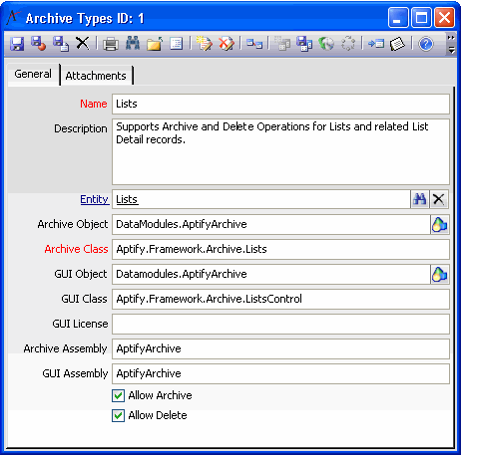Open object browser for GUI Object field

439,274
